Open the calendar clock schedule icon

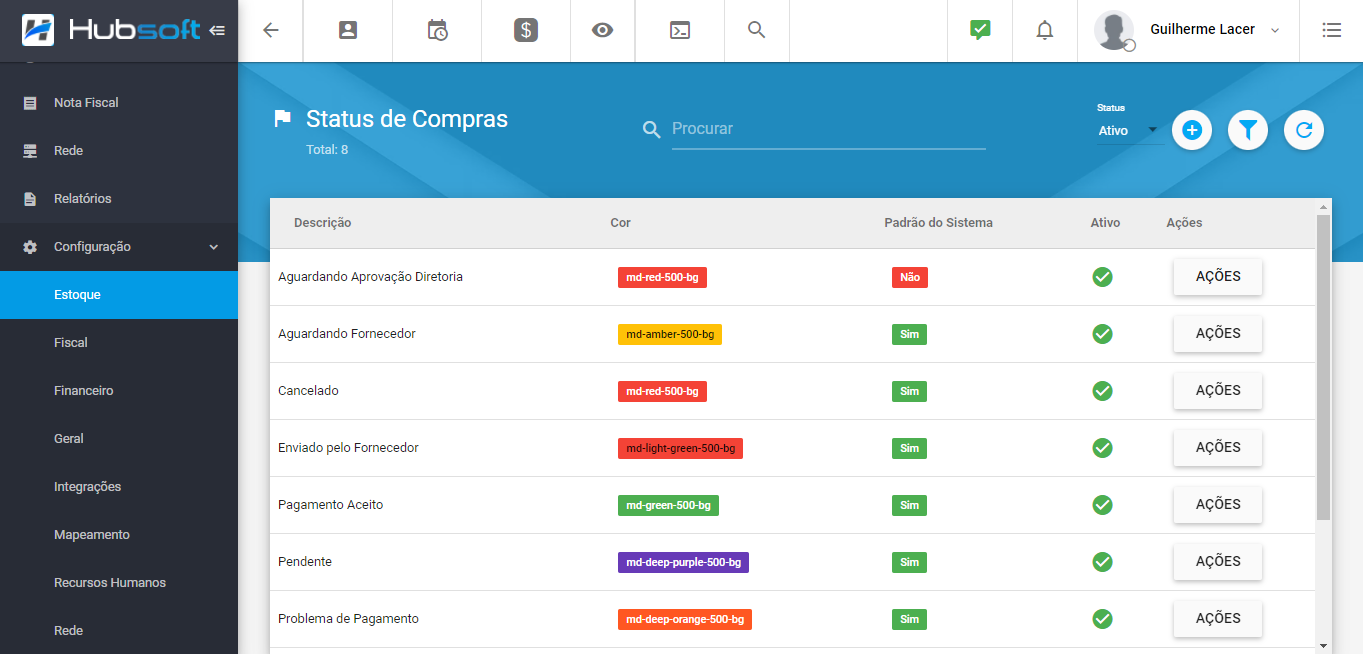(x=437, y=30)
